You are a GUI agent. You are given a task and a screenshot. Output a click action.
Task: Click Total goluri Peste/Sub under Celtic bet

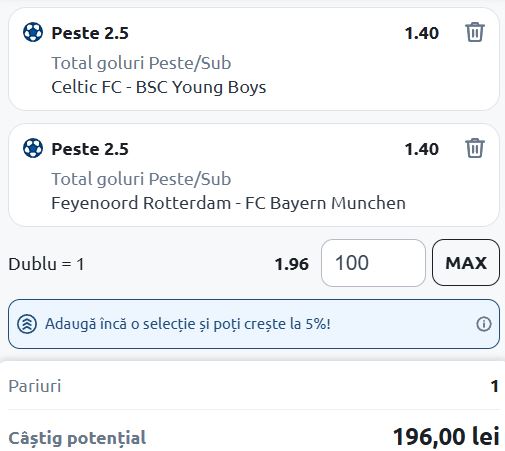coord(141,63)
